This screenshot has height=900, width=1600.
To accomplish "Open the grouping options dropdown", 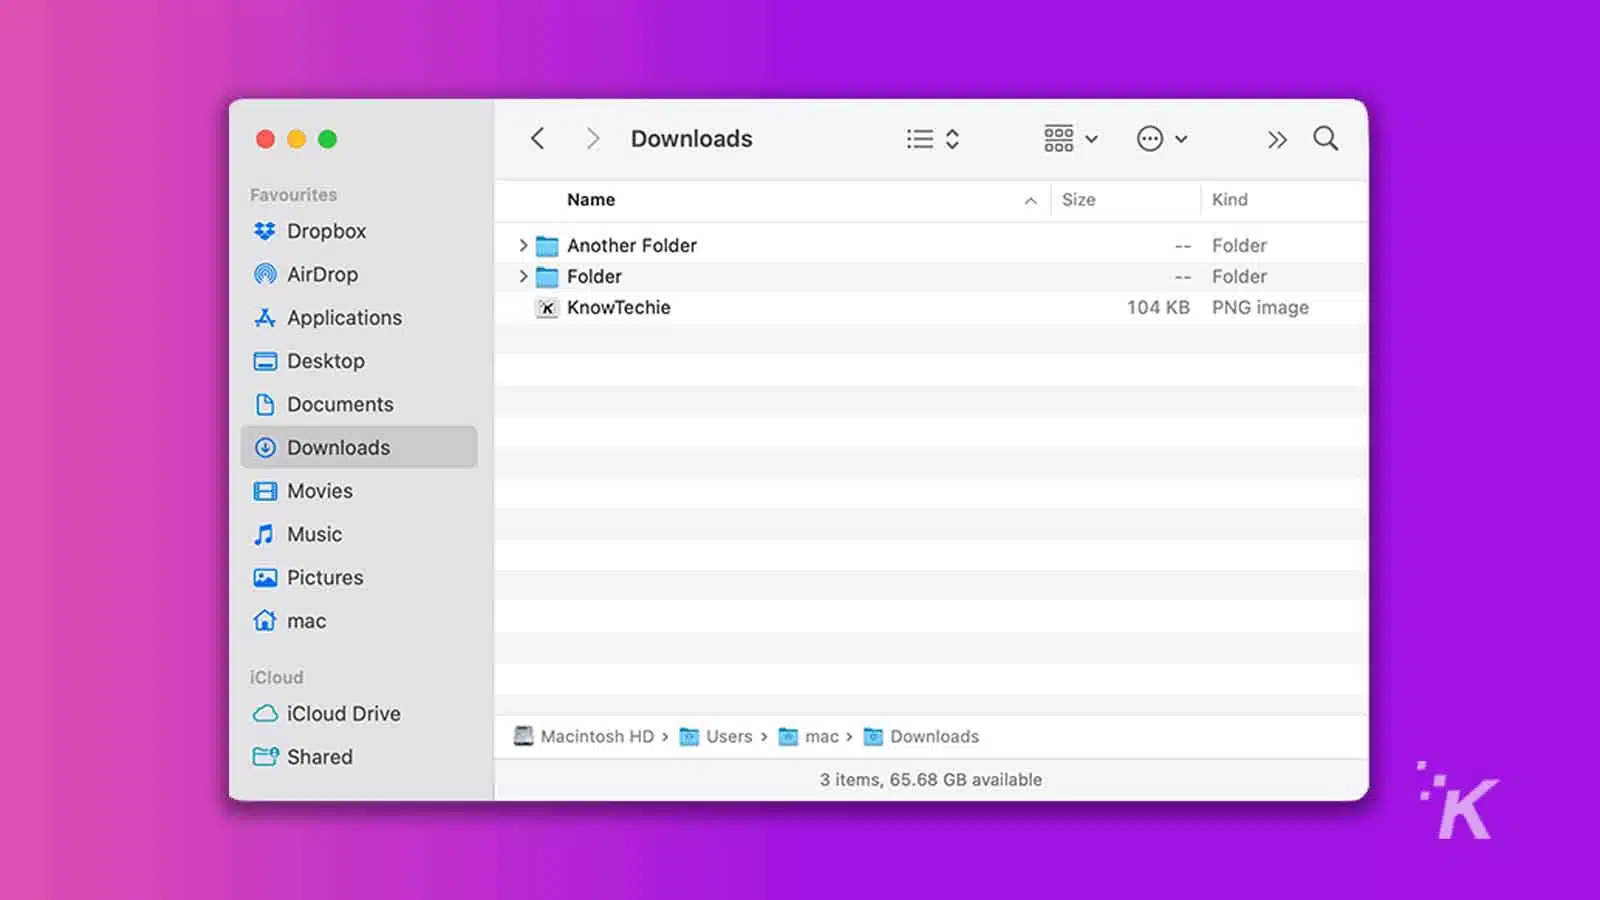I will click(x=1069, y=138).
